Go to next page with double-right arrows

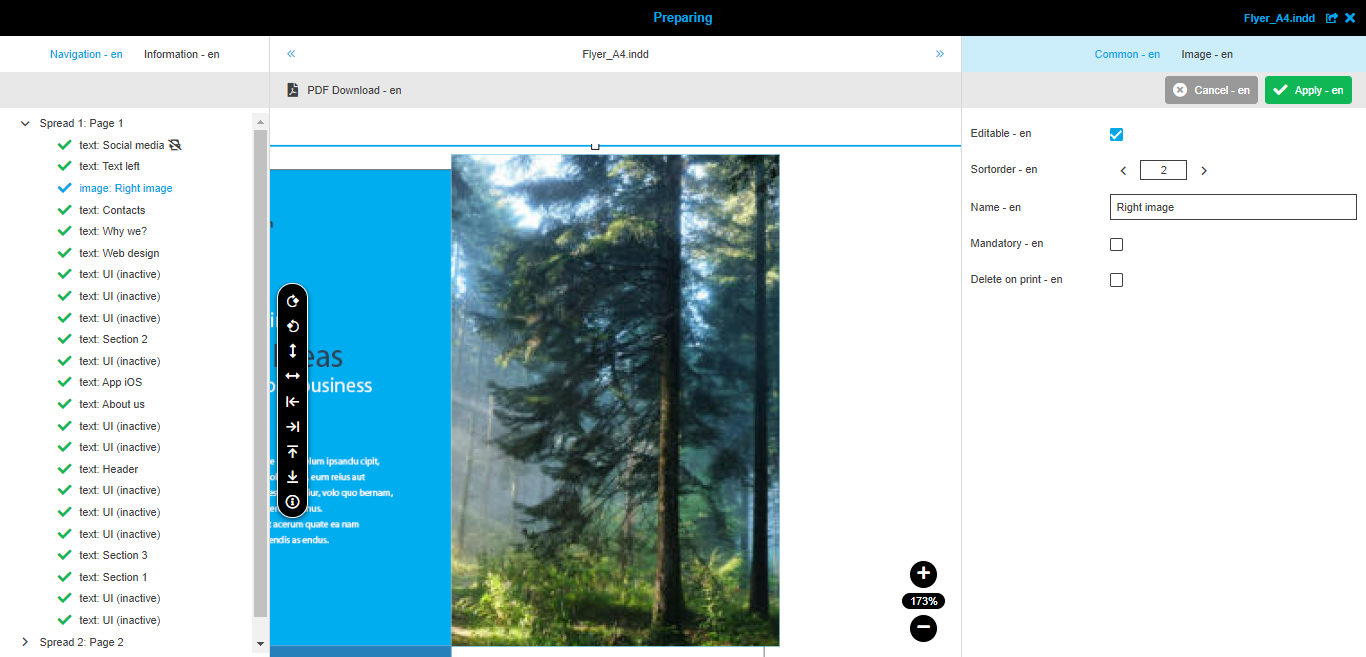[940, 54]
